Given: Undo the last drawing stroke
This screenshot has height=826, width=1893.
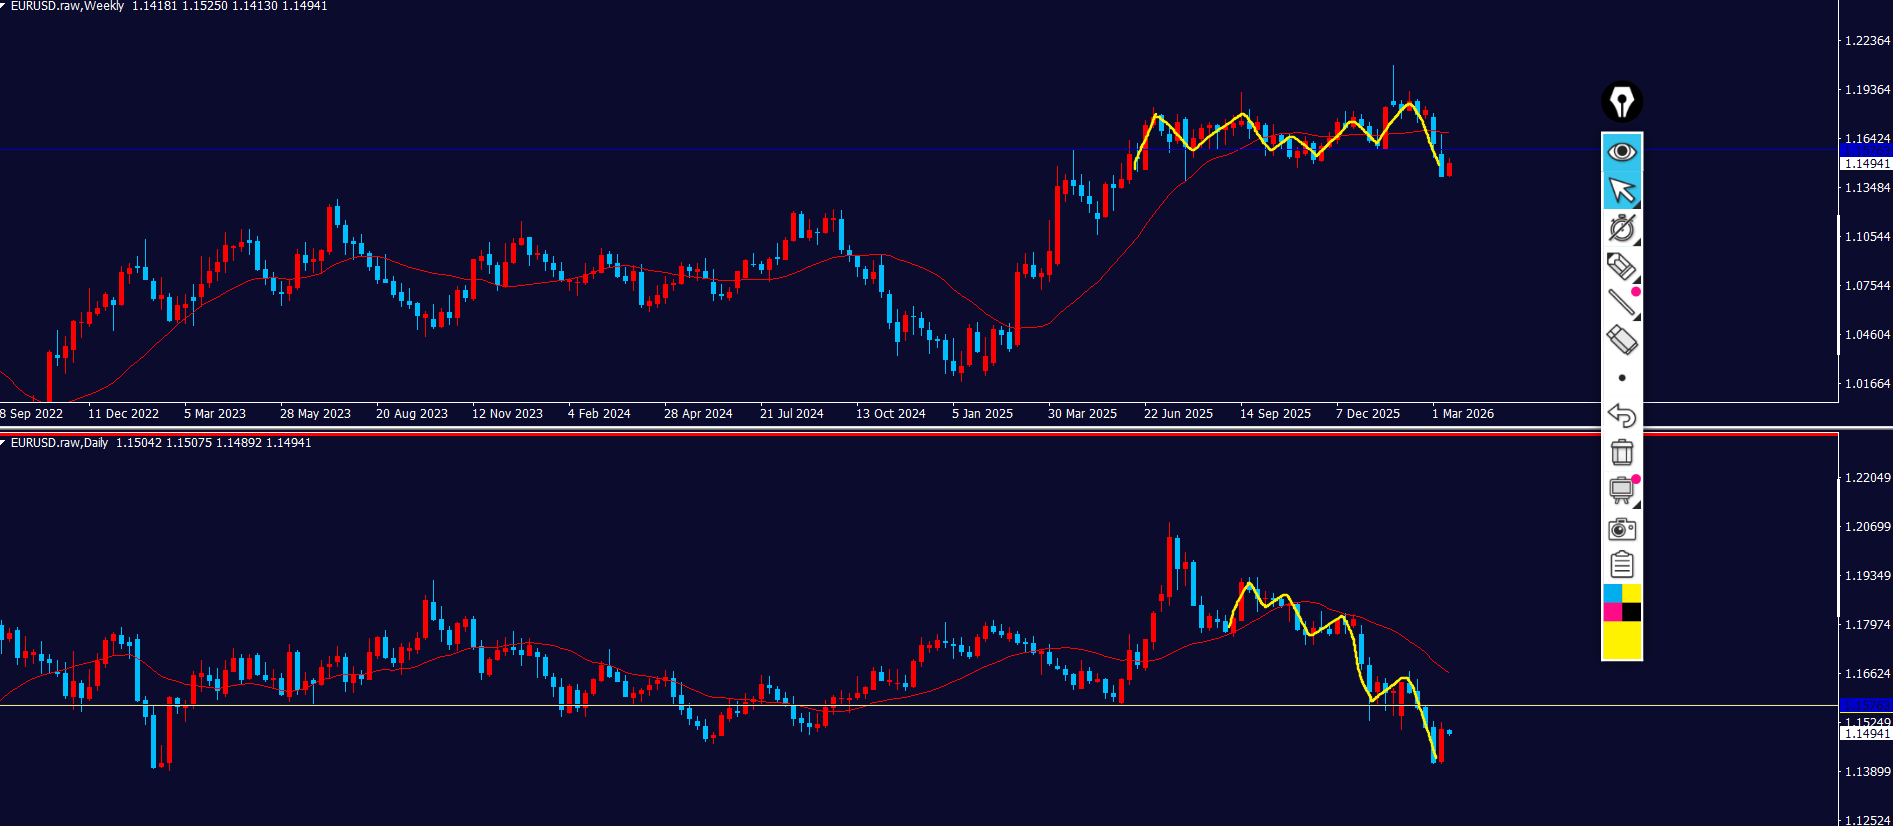Looking at the screenshot, I should 1621,415.
